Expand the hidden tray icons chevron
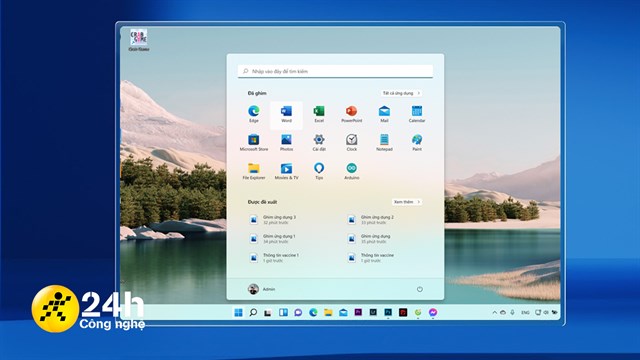 494,313
